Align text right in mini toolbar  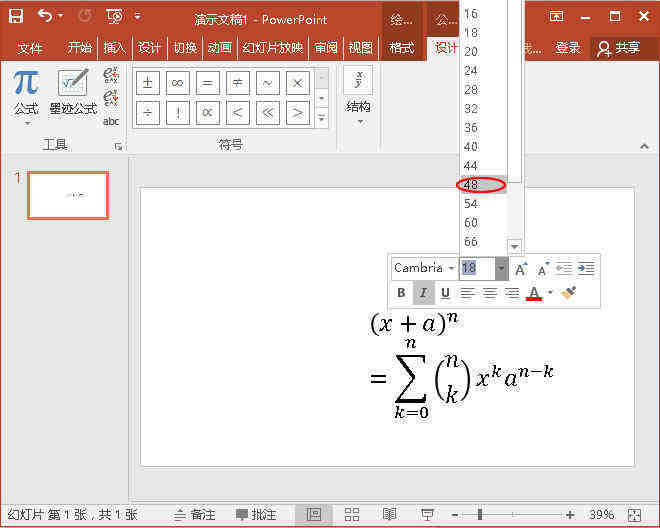(x=512, y=293)
